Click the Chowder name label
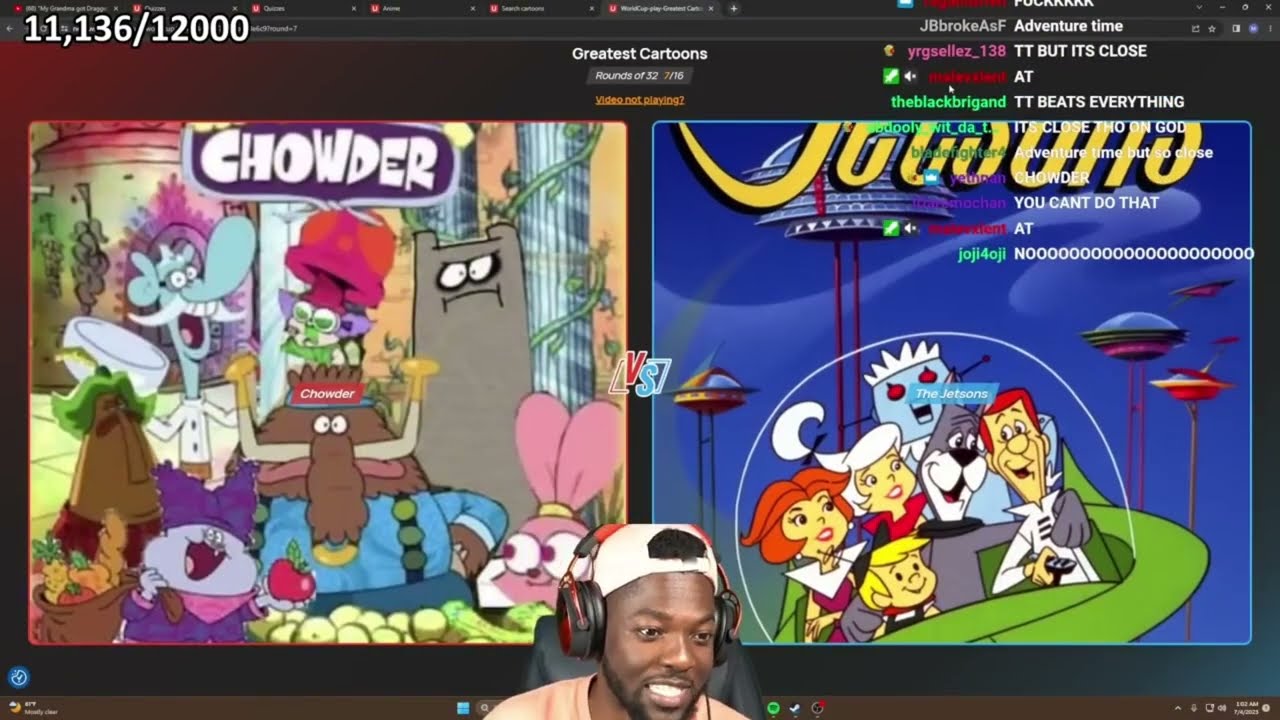This screenshot has width=1280, height=720. point(328,394)
